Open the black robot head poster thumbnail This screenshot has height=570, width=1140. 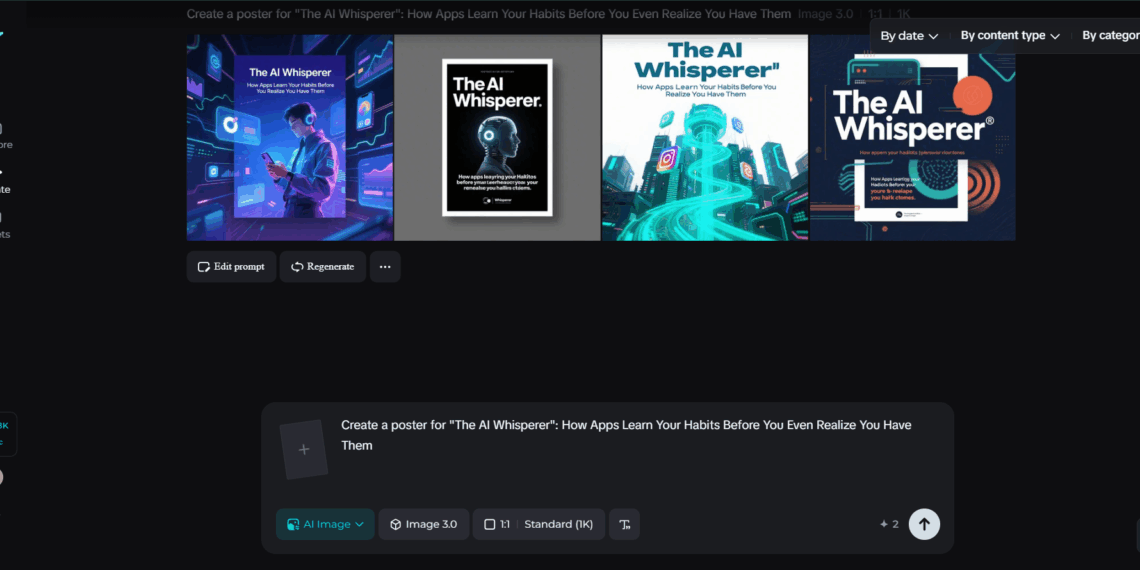coord(497,137)
